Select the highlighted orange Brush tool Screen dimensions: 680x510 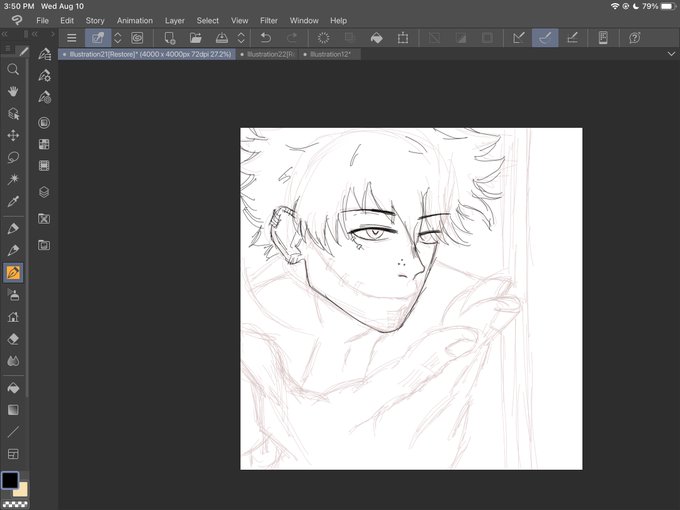13,273
